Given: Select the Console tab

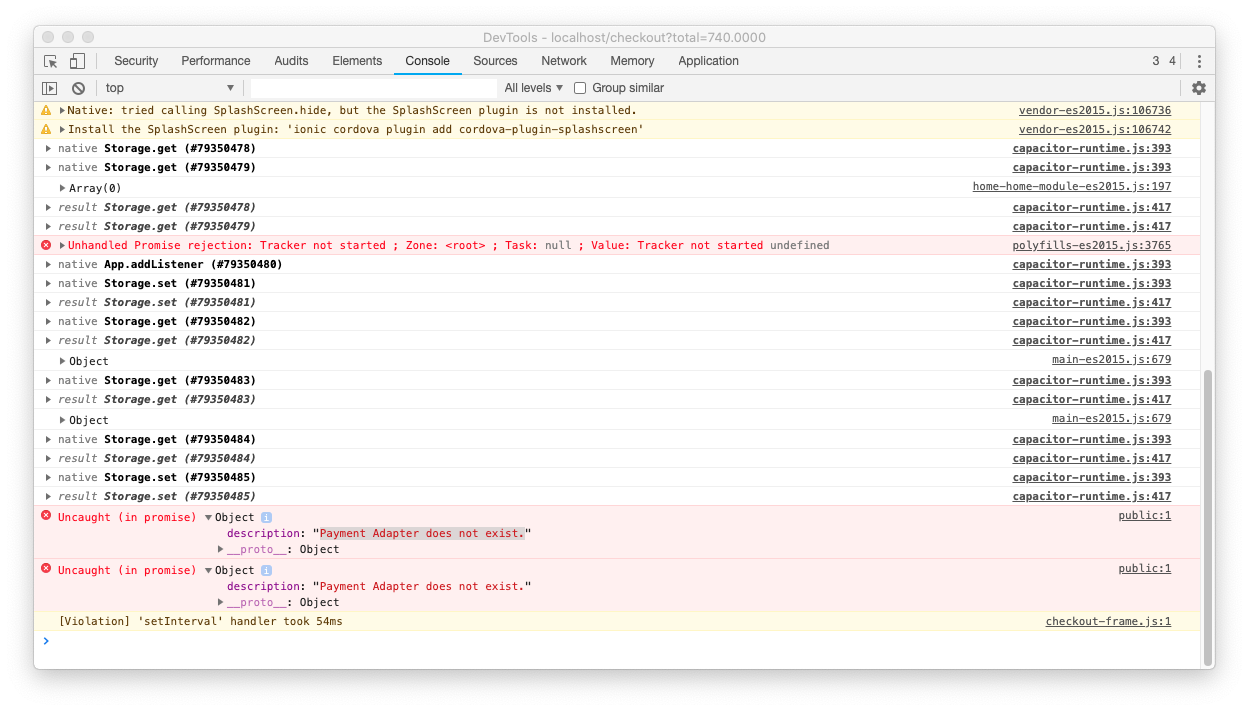Looking at the screenshot, I should (x=427, y=61).
